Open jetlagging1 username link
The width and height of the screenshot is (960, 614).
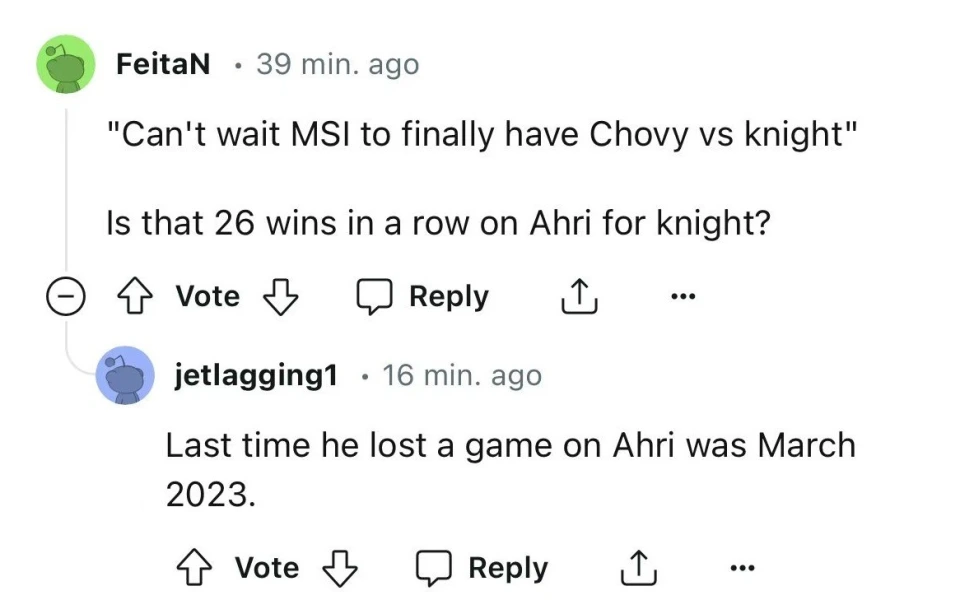coord(256,376)
